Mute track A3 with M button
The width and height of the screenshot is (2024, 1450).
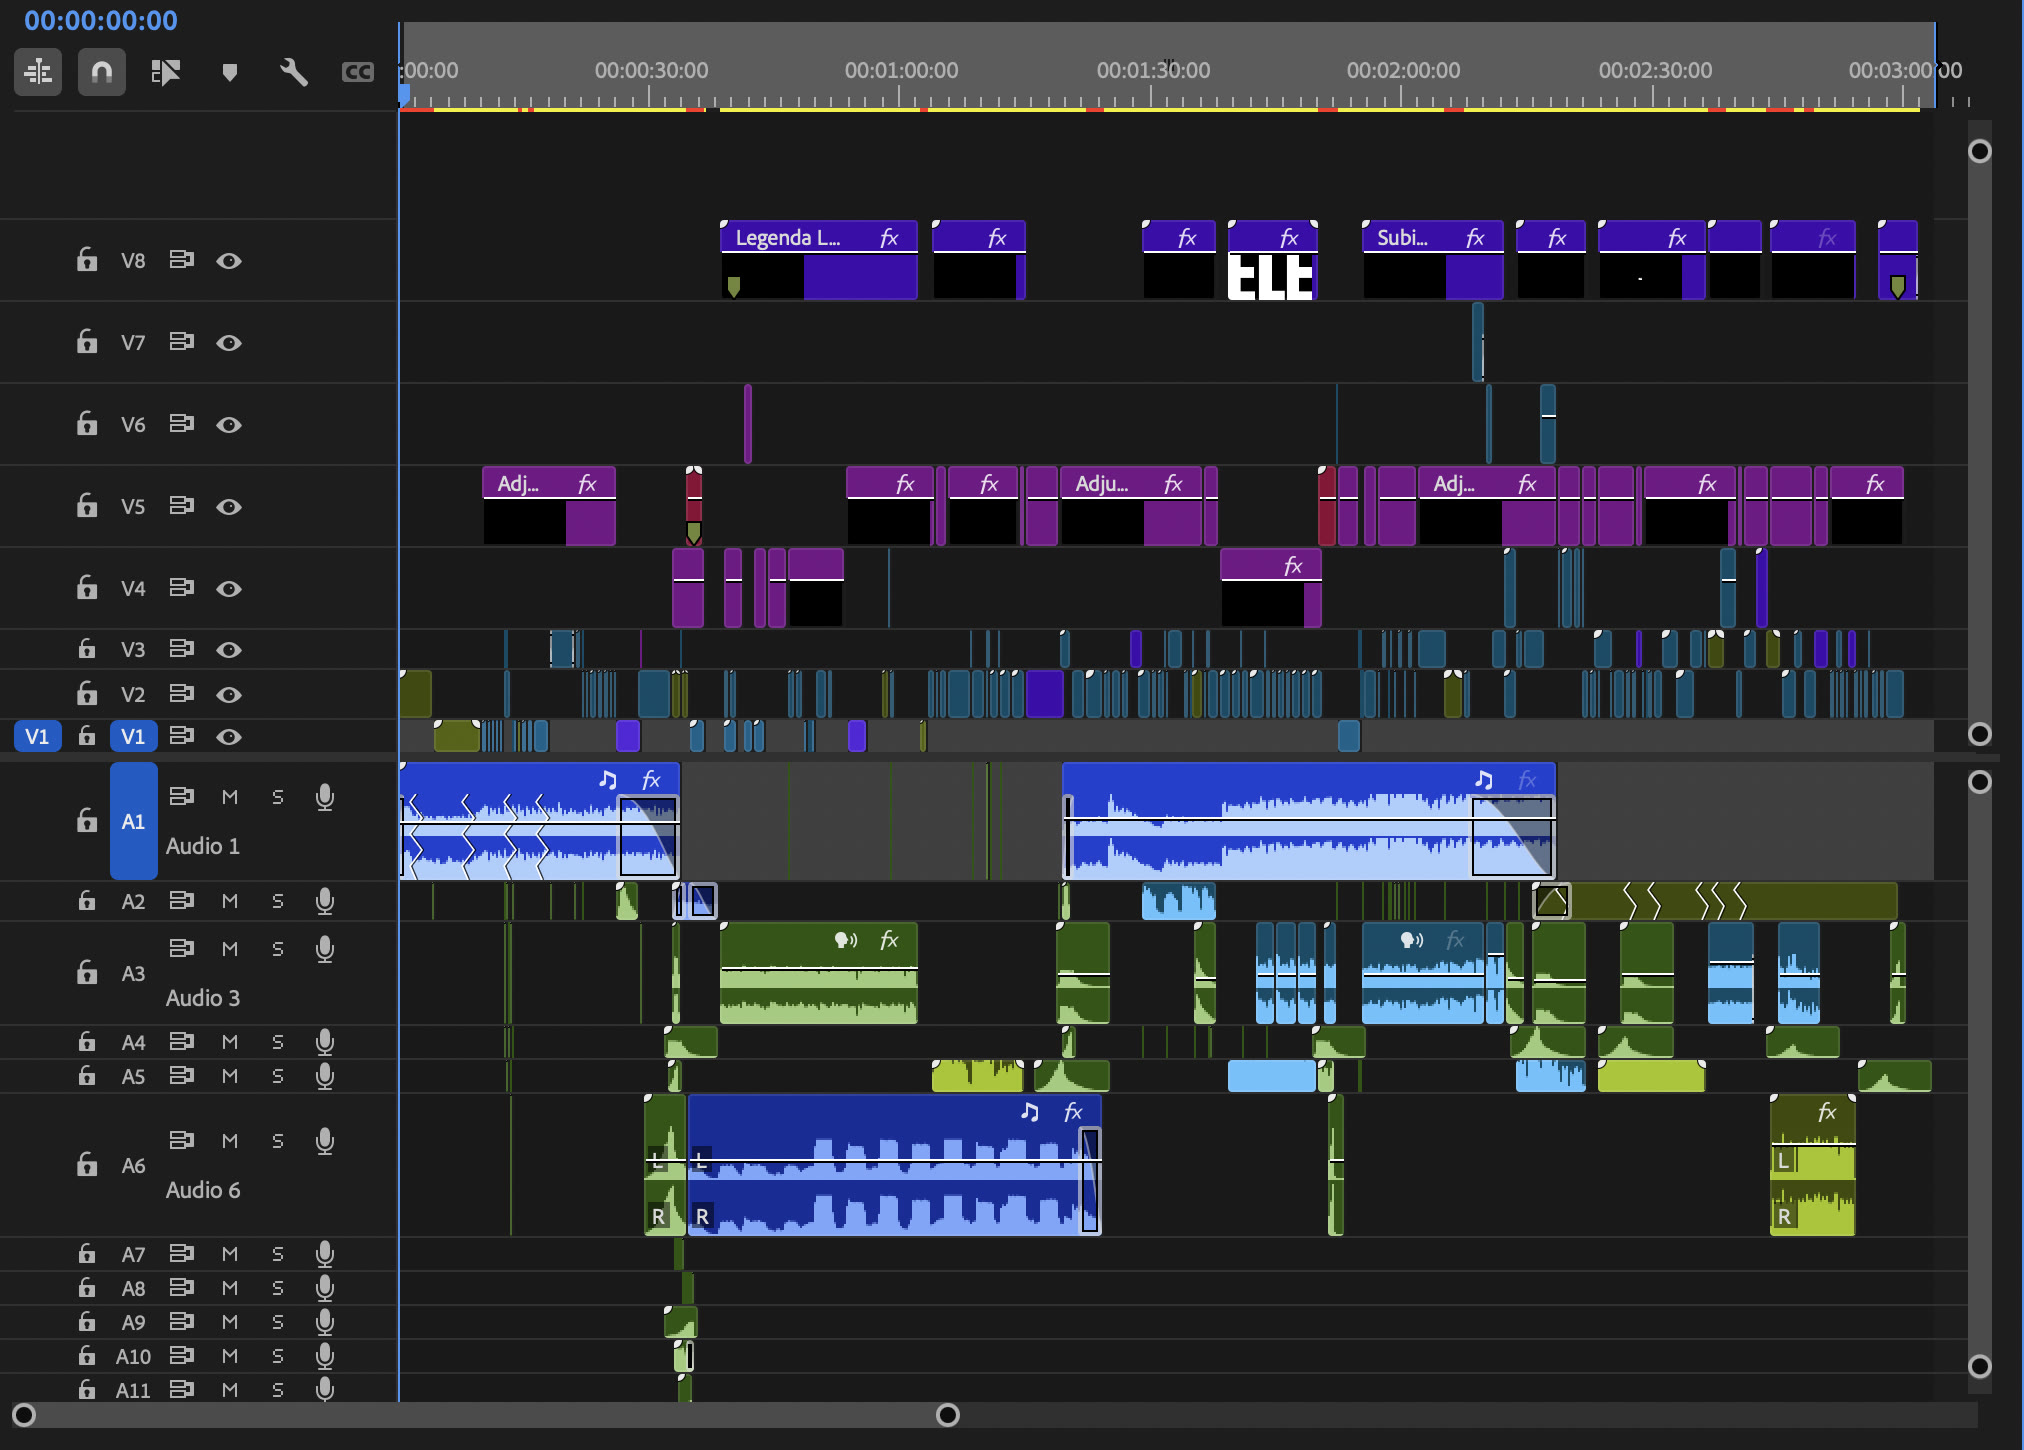click(230, 949)
